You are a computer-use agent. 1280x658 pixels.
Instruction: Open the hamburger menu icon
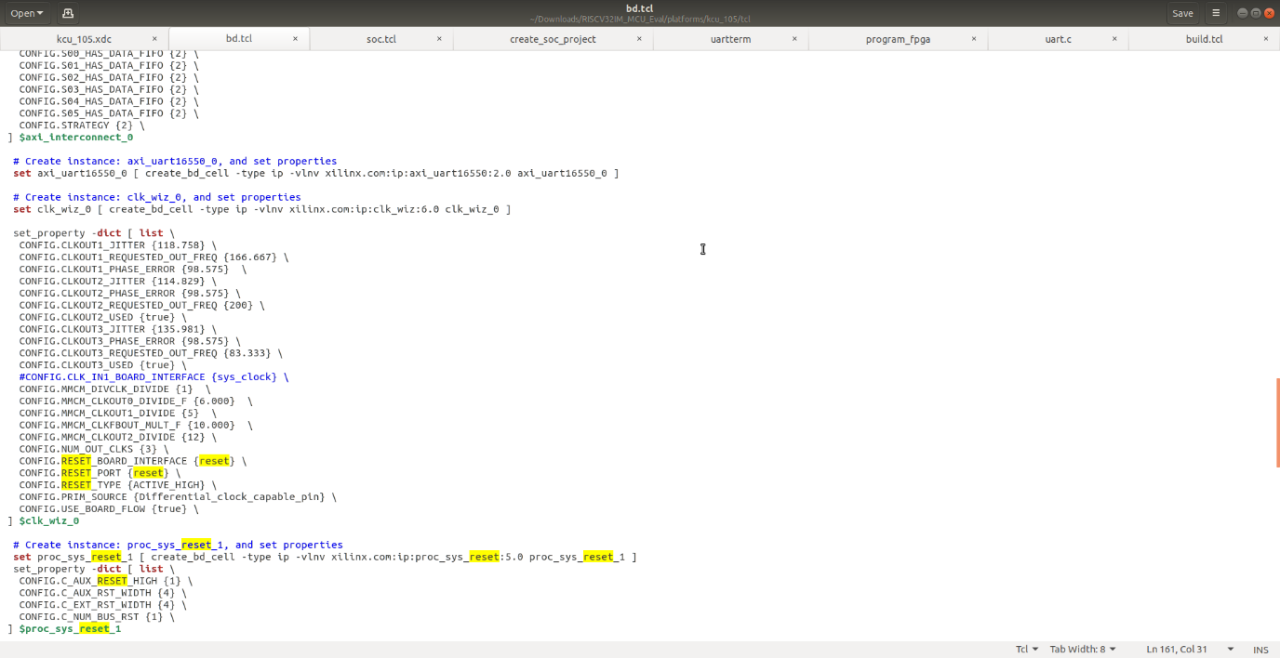(x=1216, y=13)
